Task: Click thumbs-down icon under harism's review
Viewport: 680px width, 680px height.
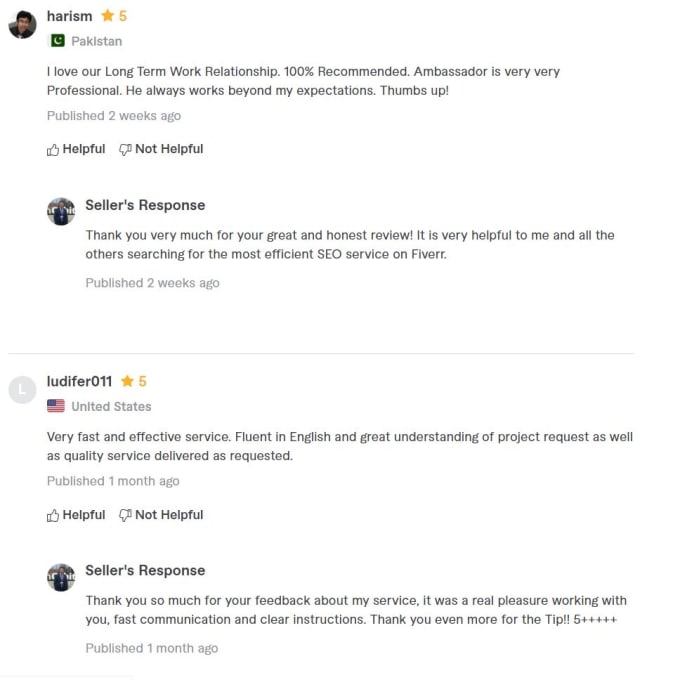Action: point(125,150)
